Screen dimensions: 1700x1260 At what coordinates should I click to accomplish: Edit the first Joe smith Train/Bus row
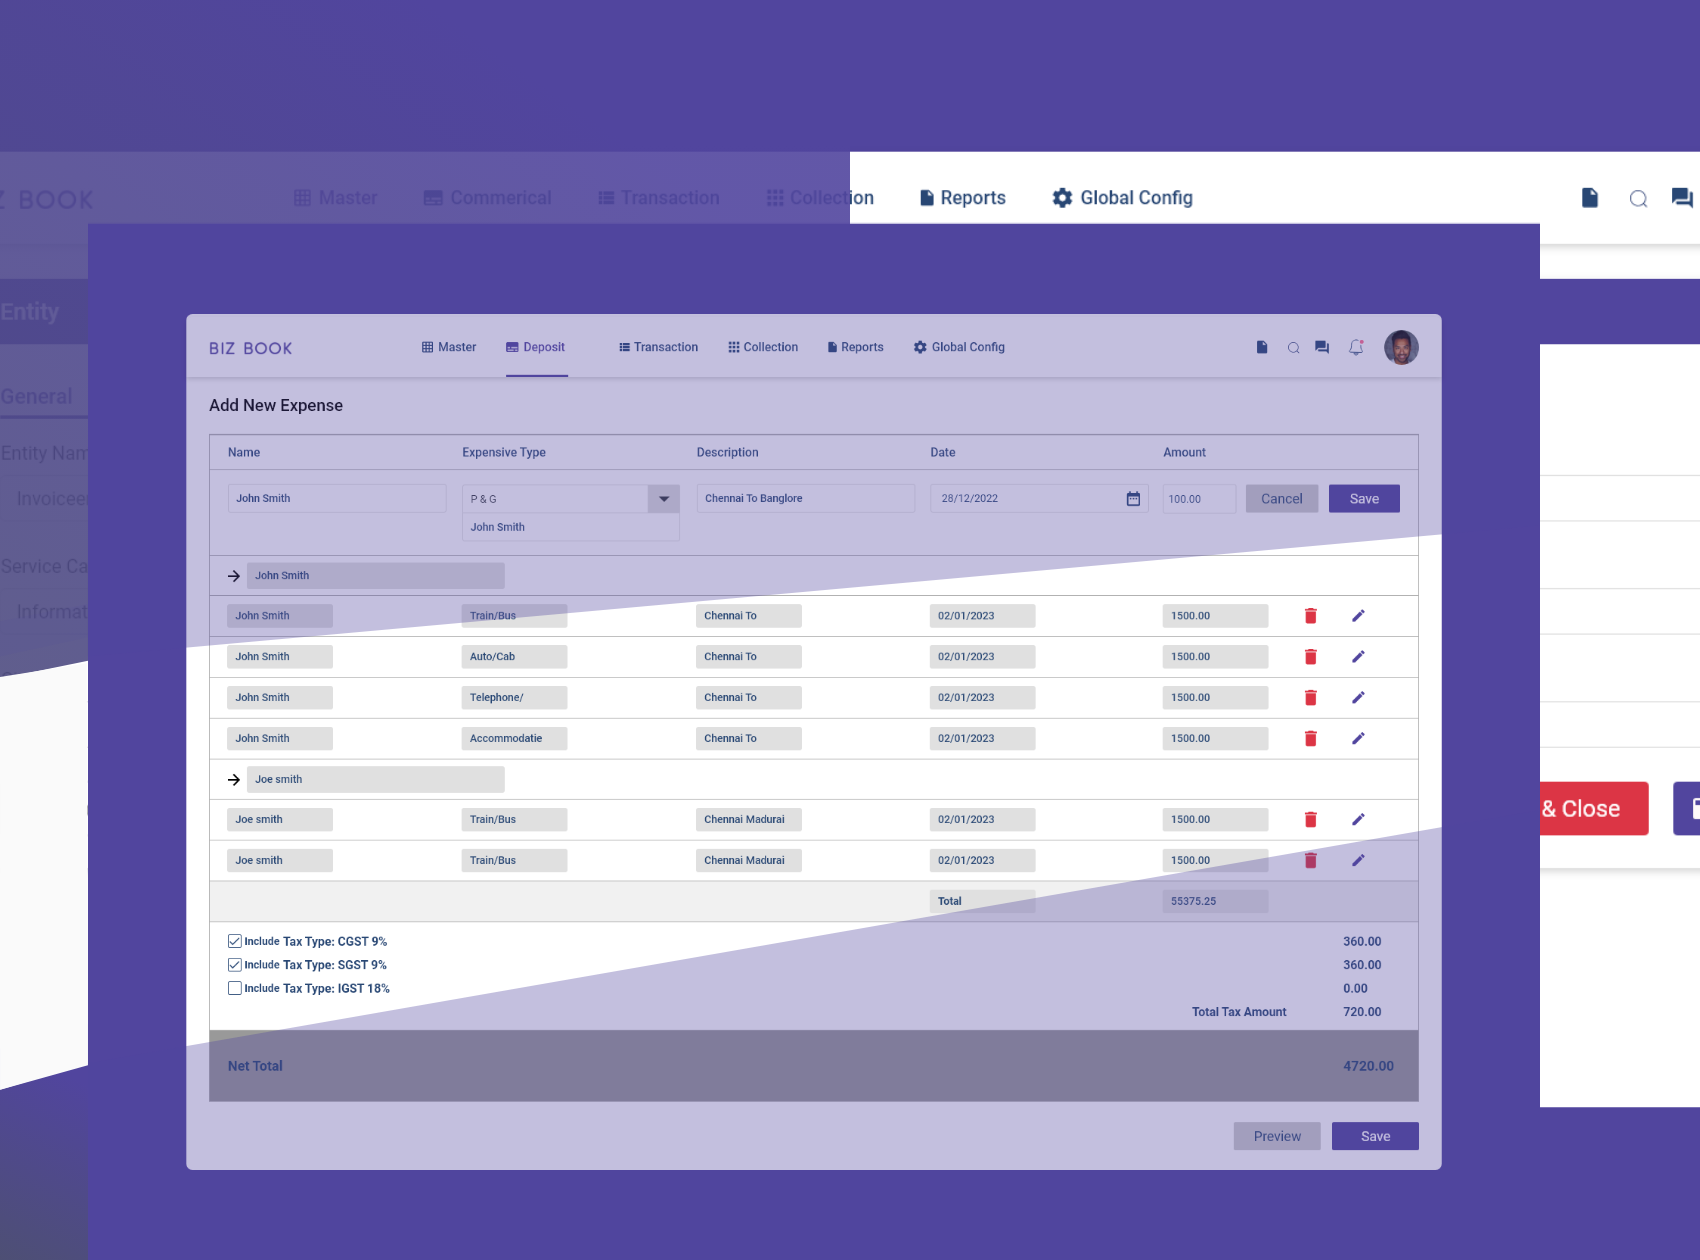click(1358, 820)
